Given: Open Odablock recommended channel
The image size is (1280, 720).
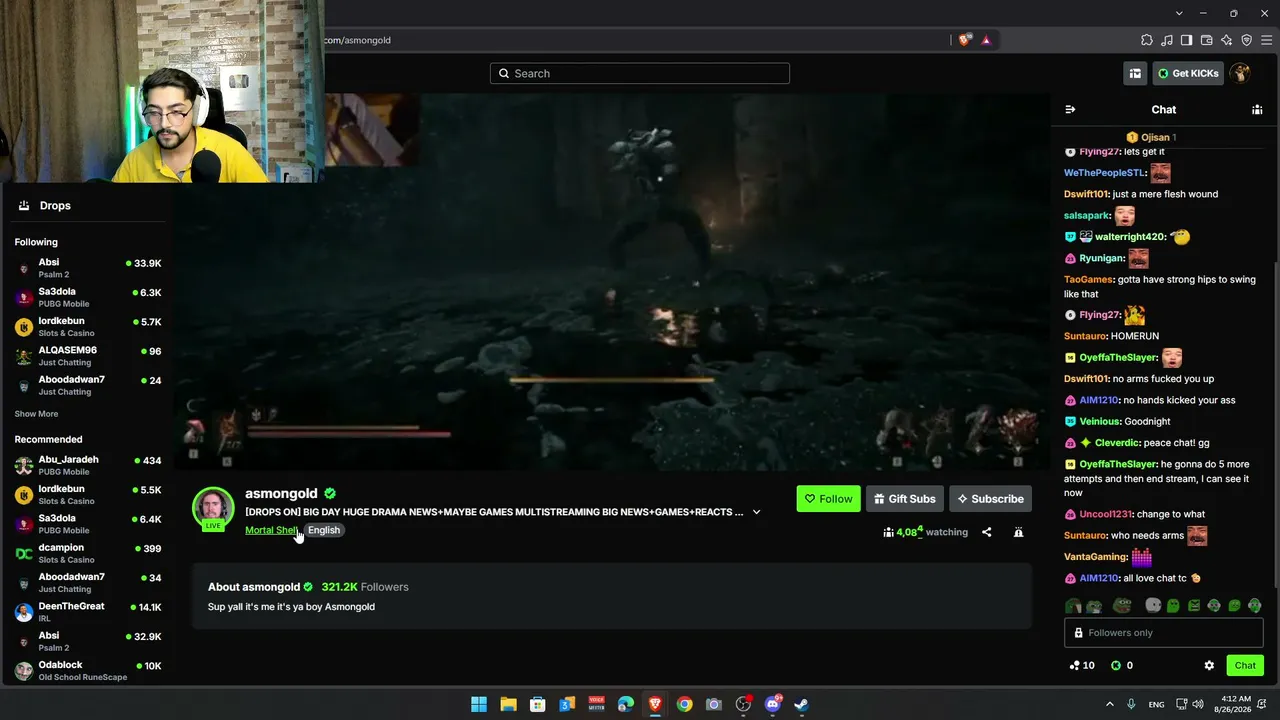Looking at the screenshot, I should [88, 670].
